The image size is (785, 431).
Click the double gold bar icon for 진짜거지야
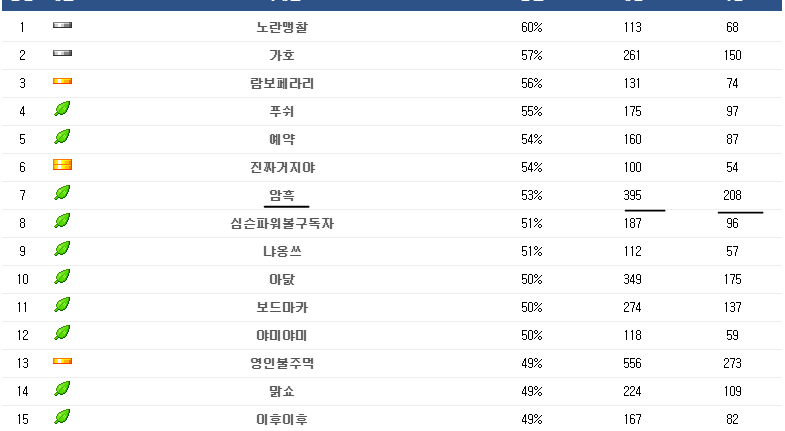(x=62, y=165)
